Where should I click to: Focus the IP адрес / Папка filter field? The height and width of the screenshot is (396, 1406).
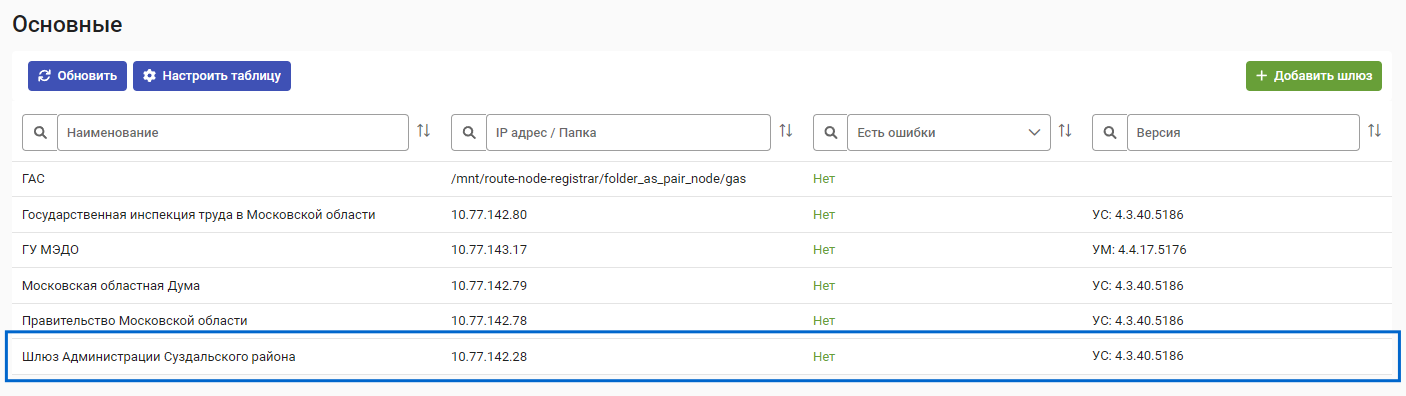point(629,132)
